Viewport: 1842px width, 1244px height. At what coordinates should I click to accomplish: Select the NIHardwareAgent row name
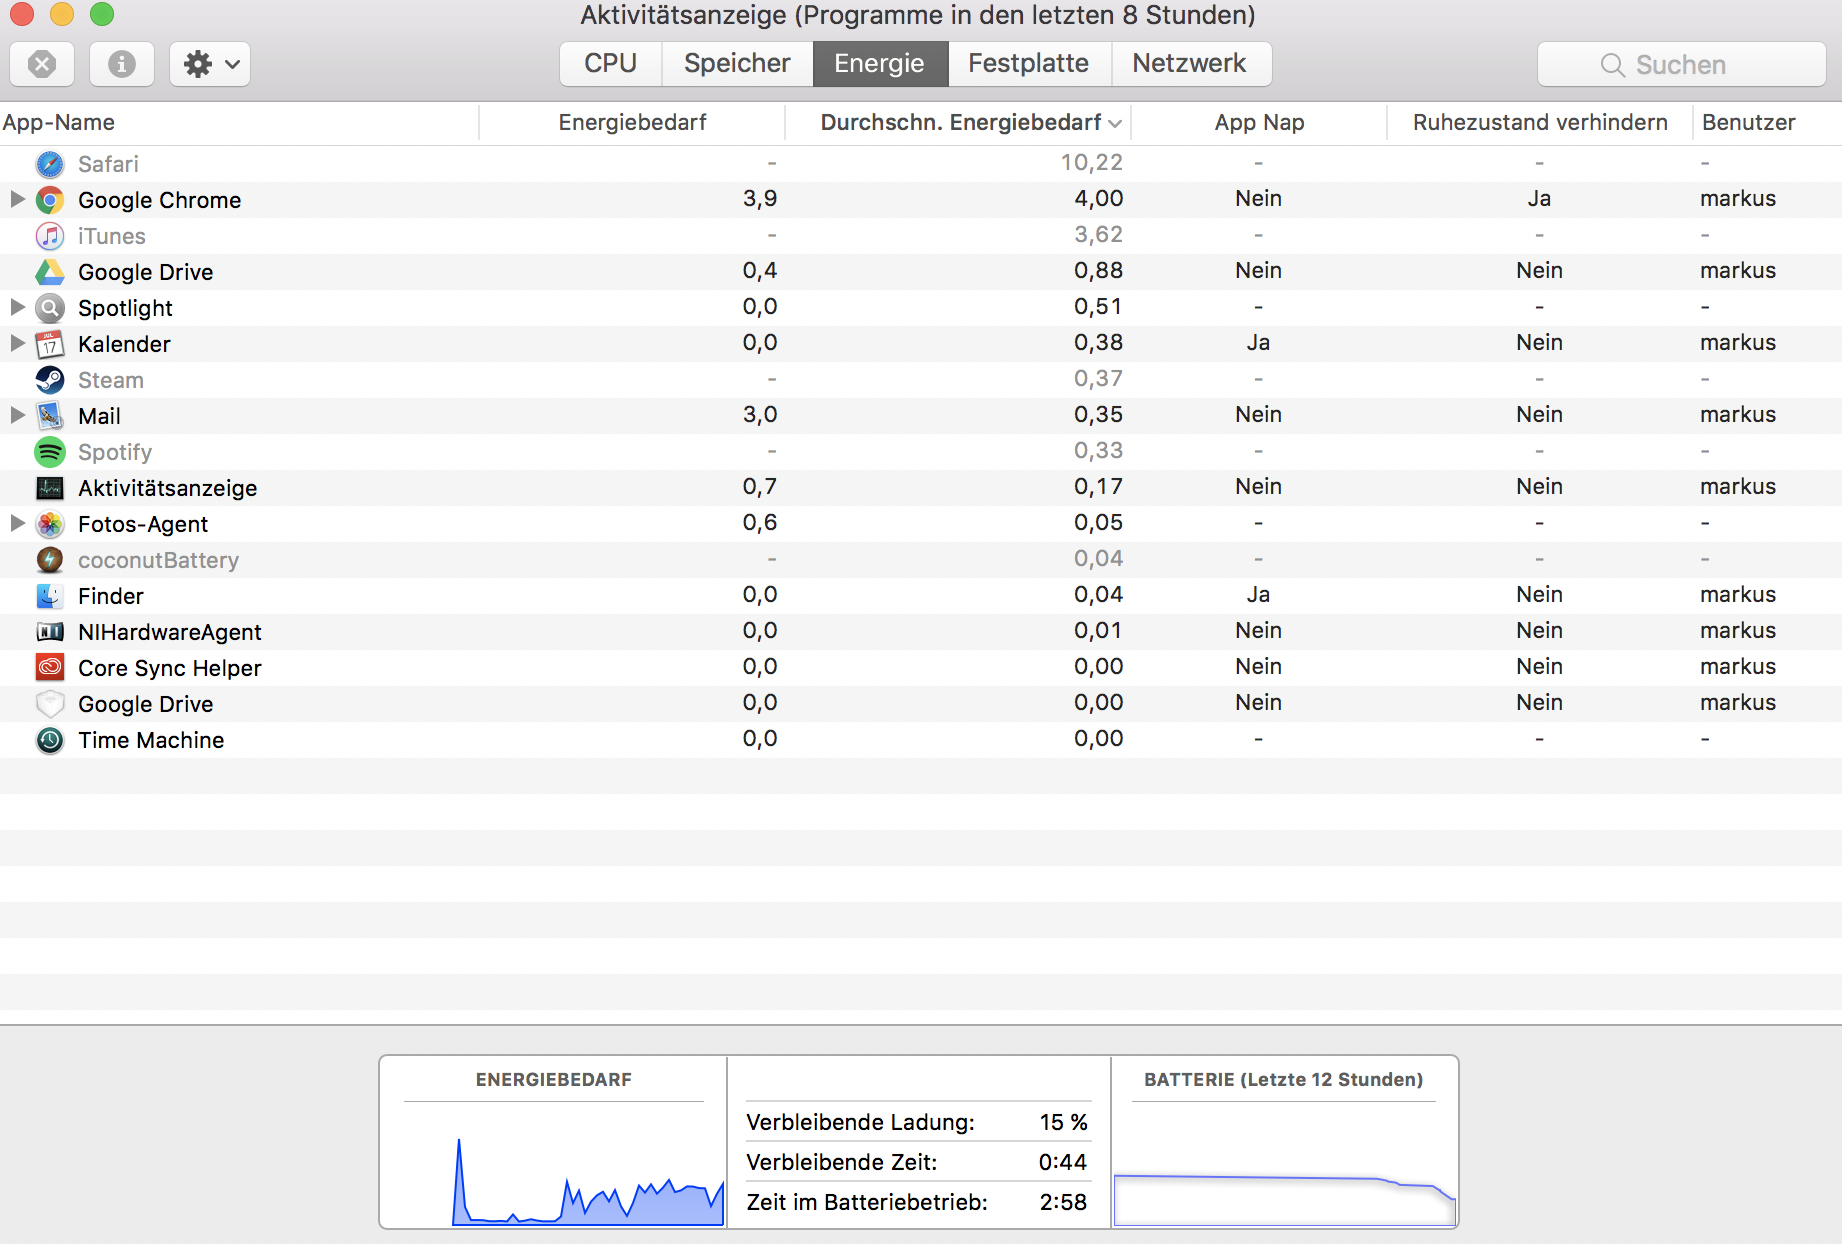170,632
